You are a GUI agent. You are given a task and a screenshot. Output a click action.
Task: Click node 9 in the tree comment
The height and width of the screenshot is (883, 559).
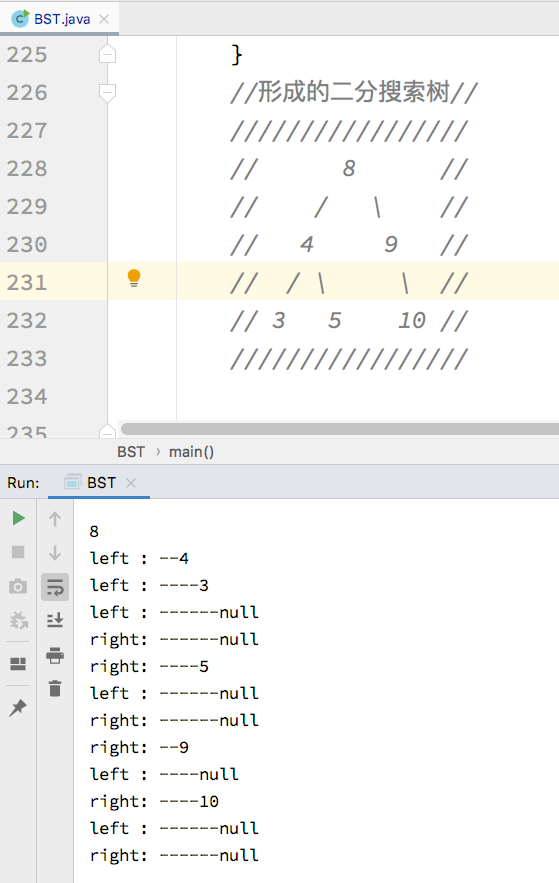tap(391, 244)
